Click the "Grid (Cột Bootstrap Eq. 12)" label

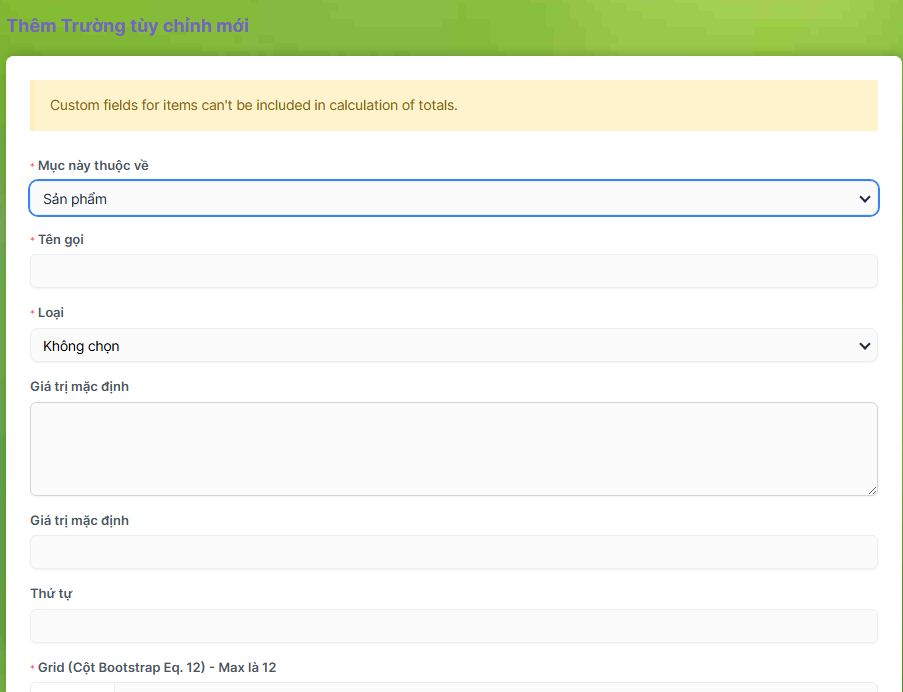pyautogui.click(x=156, y=667)
